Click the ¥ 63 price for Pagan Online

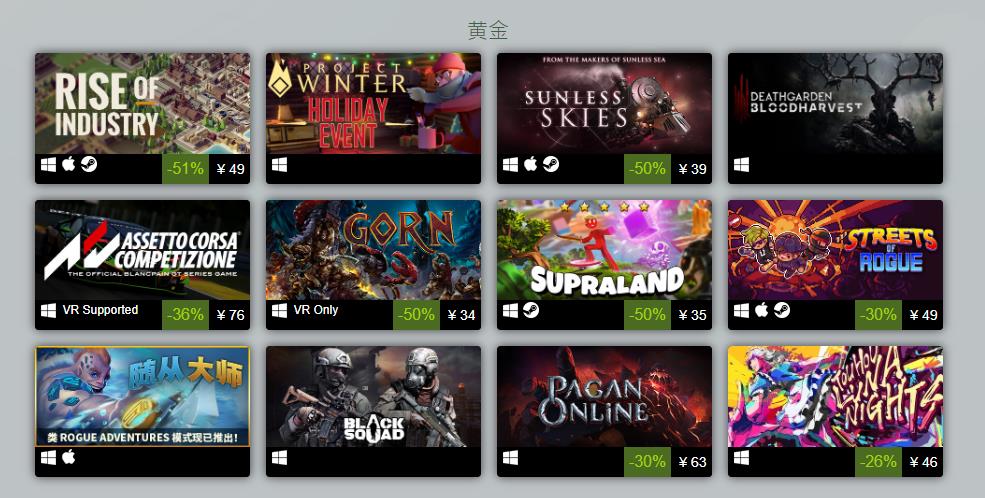point(692,462)
